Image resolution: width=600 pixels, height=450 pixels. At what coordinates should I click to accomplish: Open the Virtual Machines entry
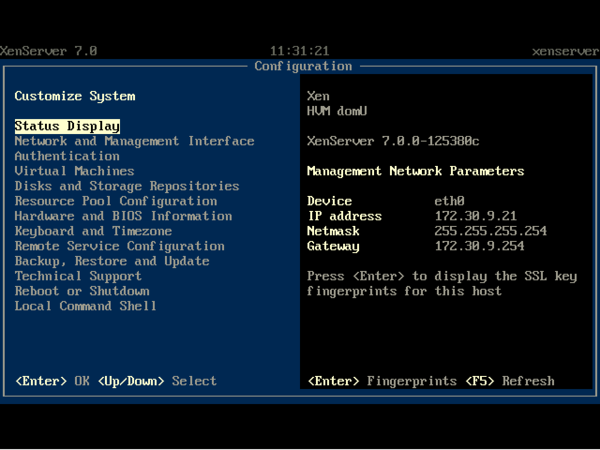pyautogui.click(x=74, y=171)
